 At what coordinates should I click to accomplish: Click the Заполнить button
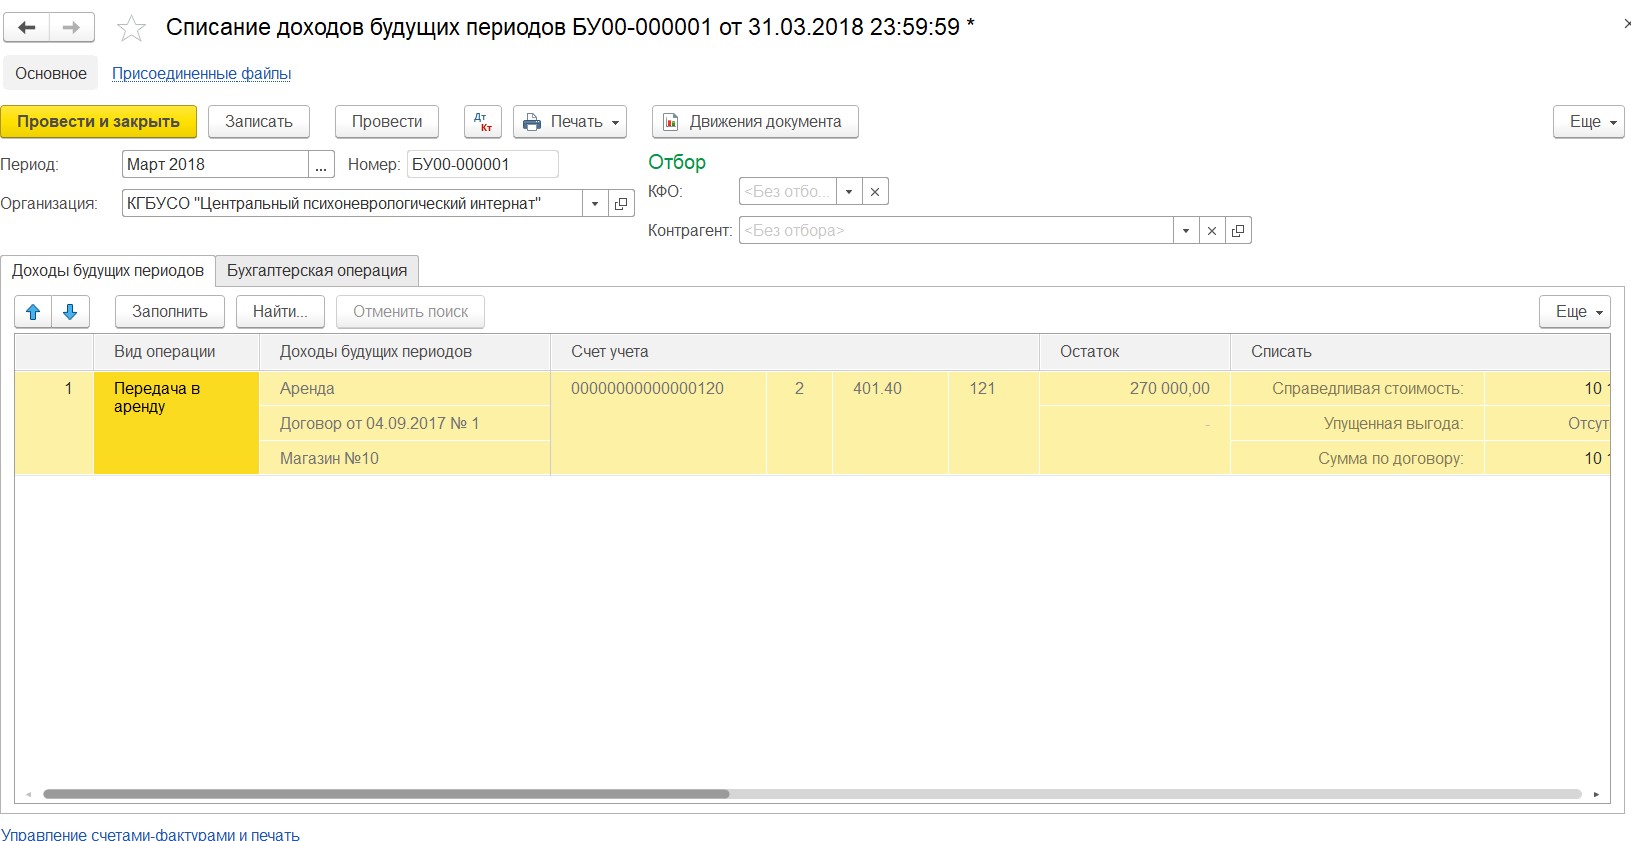coord(170,312)
